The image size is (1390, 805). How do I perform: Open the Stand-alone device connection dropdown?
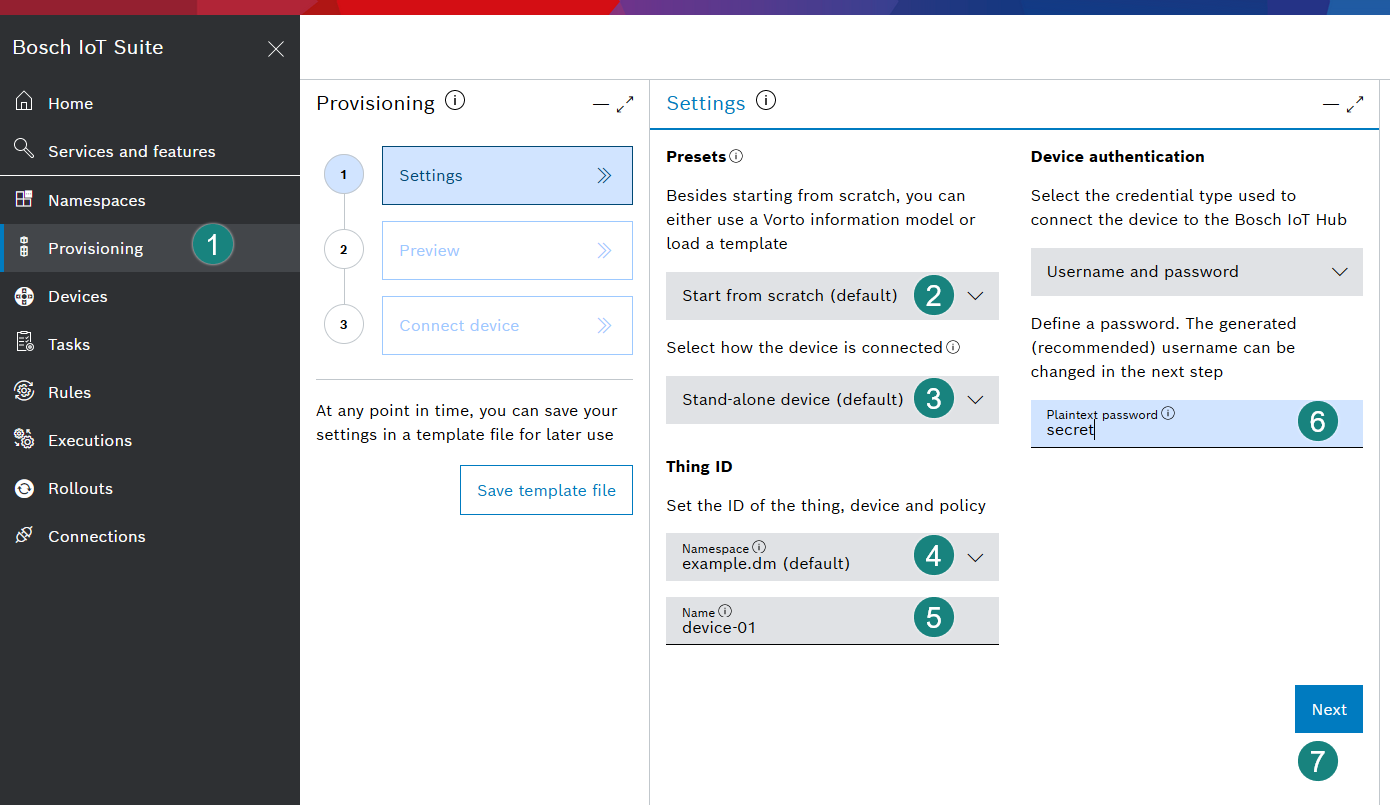coord(832,400)
